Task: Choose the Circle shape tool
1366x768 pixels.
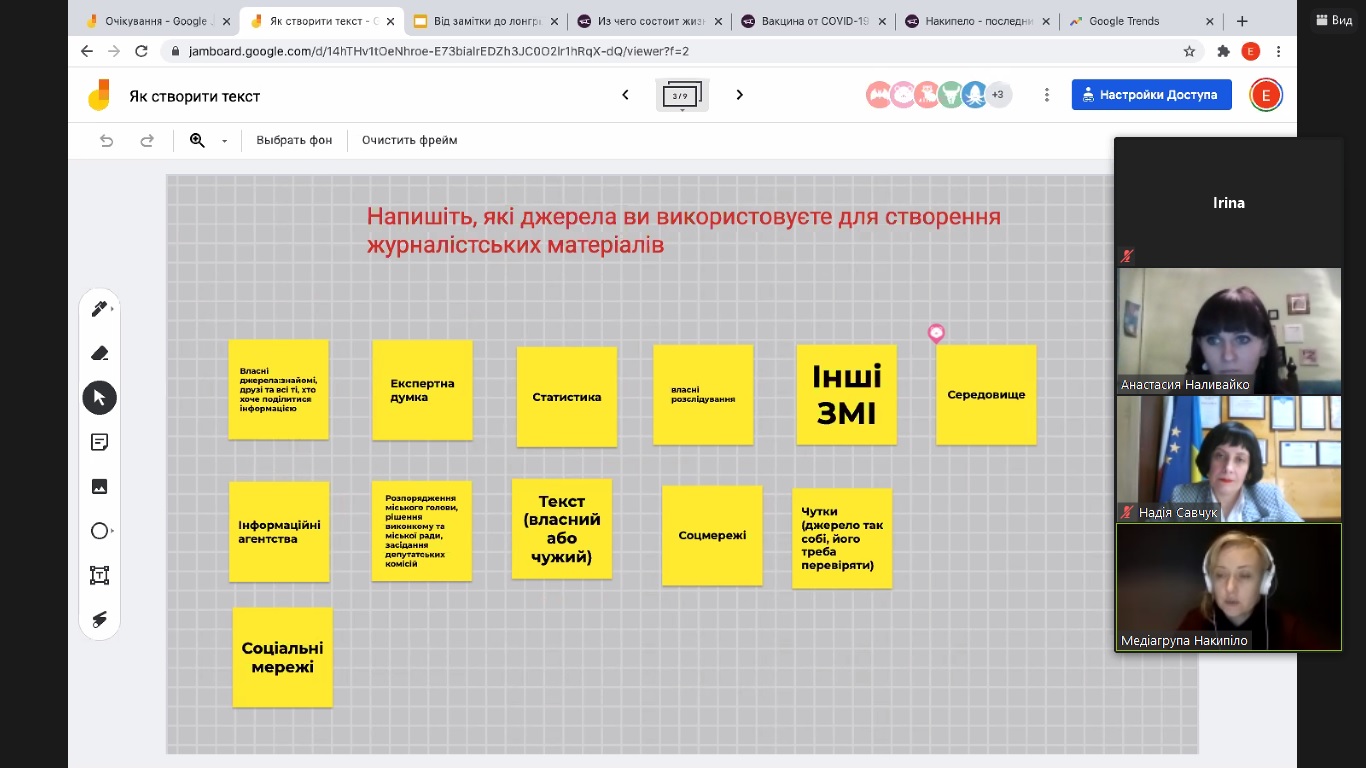Action: coord(99,531)
